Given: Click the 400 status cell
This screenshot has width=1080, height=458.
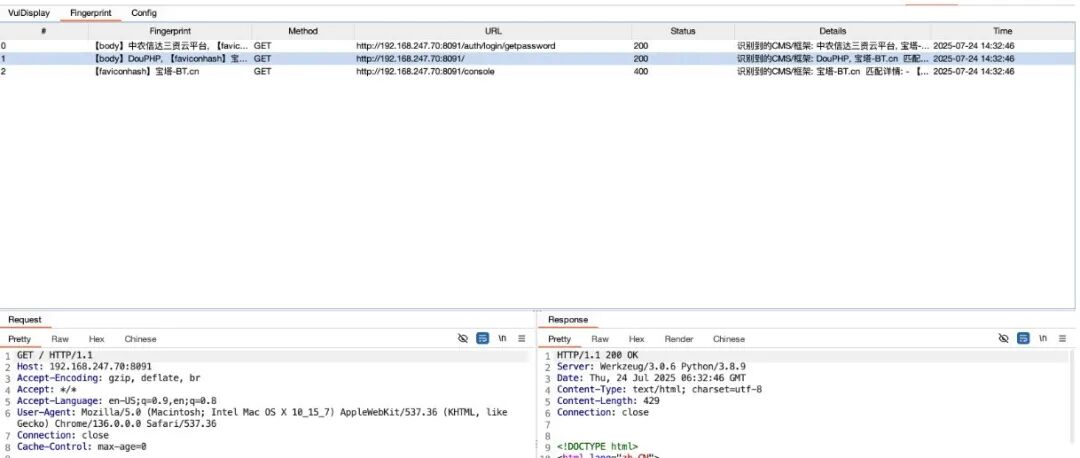Looking at the screenshot, I should [683, 72].
